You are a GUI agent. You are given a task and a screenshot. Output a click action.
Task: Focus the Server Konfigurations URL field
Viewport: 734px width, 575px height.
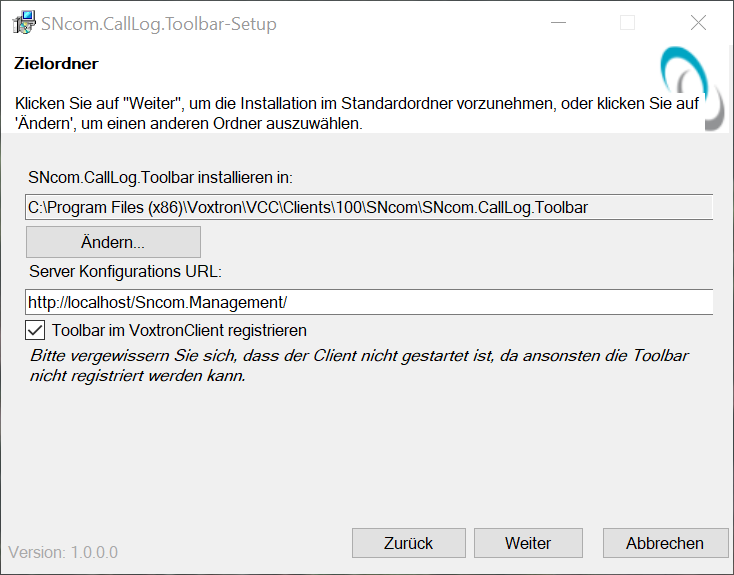(368, 301)
